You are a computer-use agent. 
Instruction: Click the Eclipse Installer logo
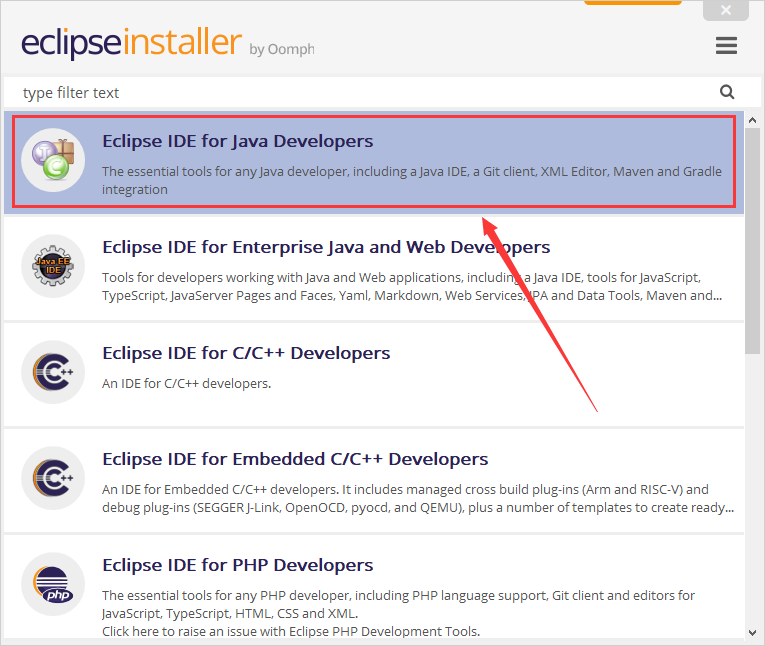click(131, 44)
